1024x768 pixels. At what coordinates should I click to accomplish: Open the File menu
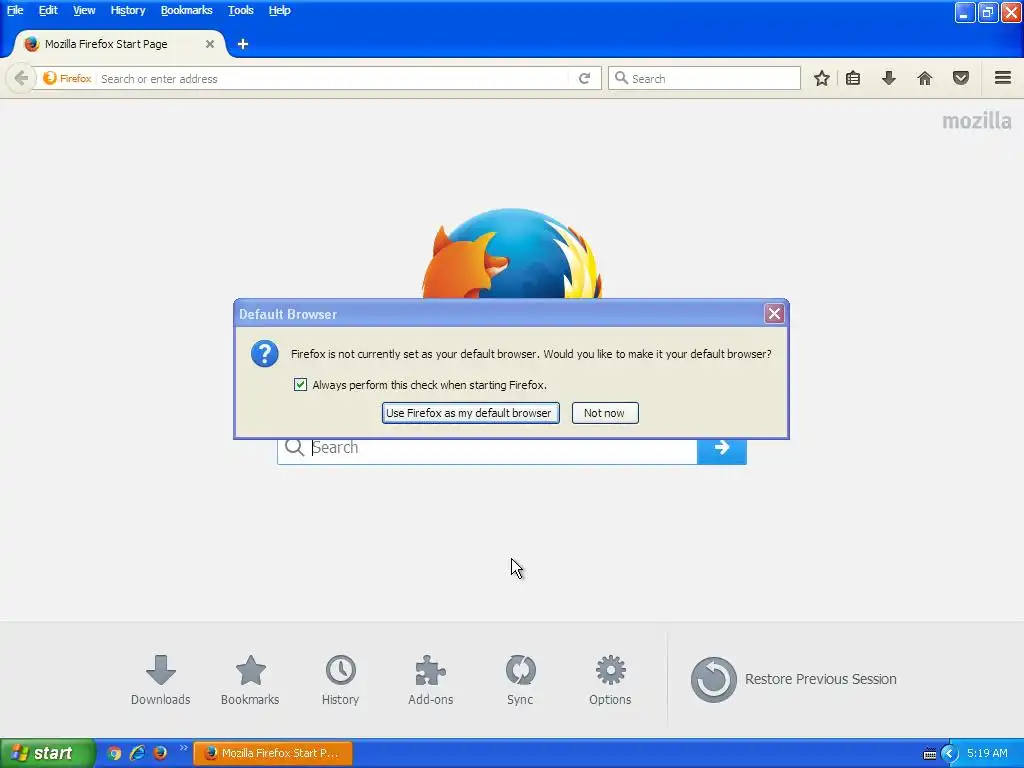click(x=15, y=10)
